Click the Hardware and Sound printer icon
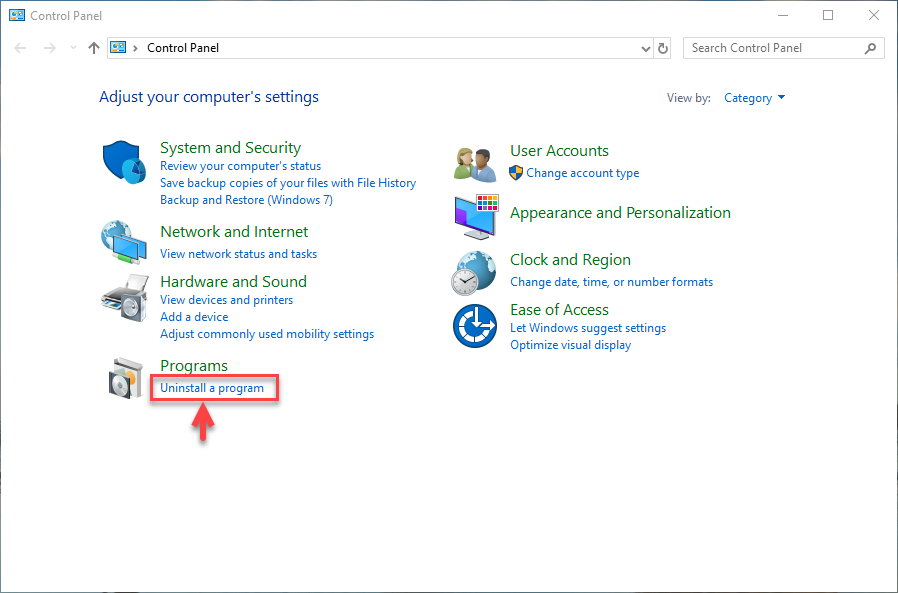The width and height of the screenshot is (898, 593). pos(125,298)
